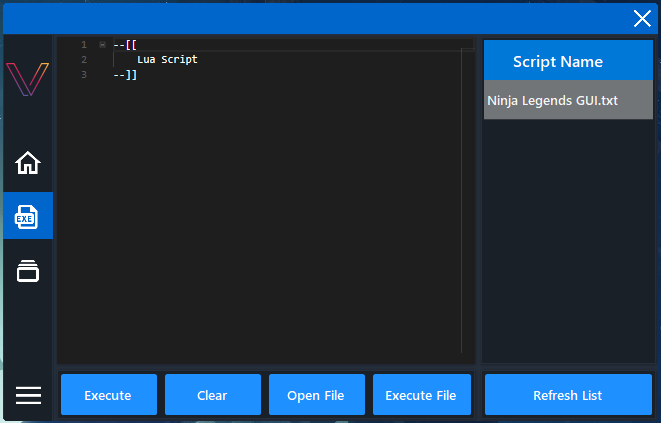Click the V logo in the sidebar
This screenshot has height=423, width=661.
click(27, 79)
